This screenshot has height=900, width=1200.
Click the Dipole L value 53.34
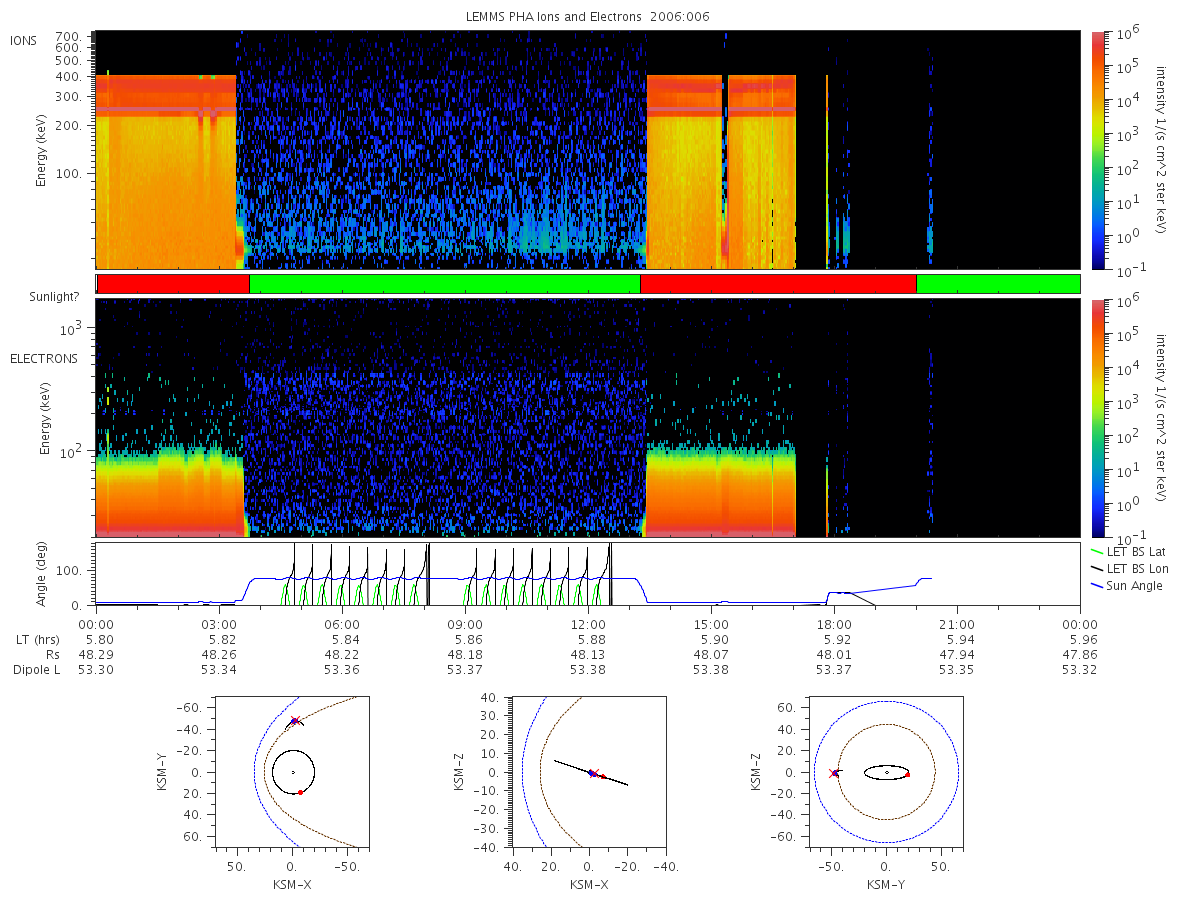coord(221,670)
